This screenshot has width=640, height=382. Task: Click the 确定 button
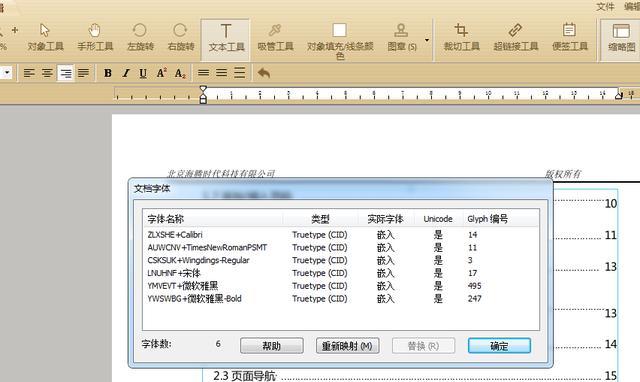pyautogui.click(x=499, y=346)
